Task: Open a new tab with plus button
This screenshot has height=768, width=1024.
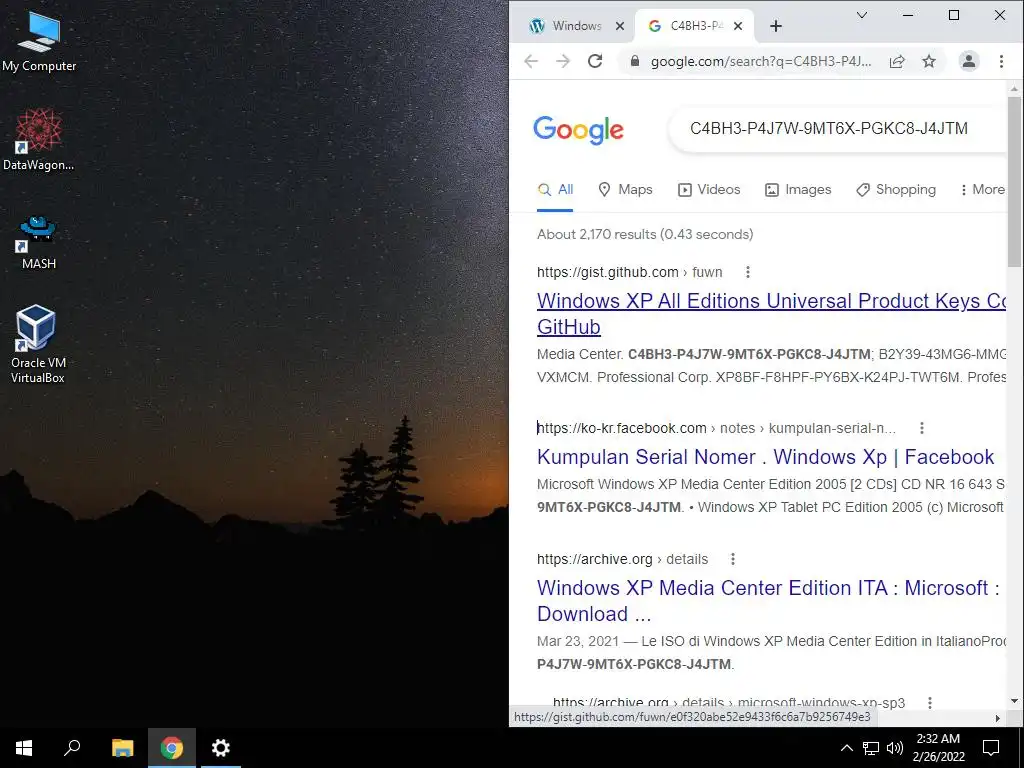Action: click(x=776, y=26)
